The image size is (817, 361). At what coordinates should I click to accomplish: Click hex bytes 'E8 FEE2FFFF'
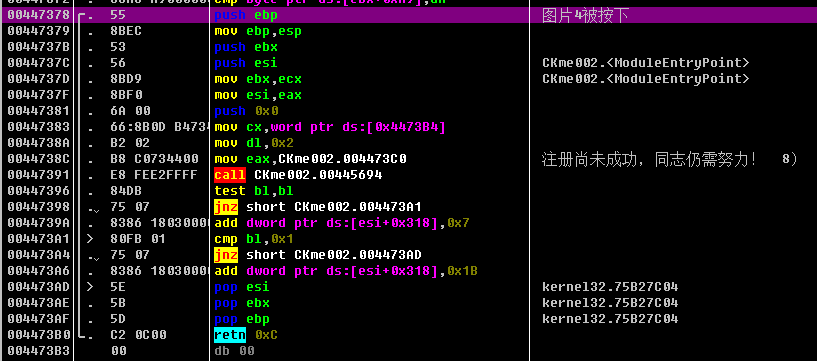154,175
